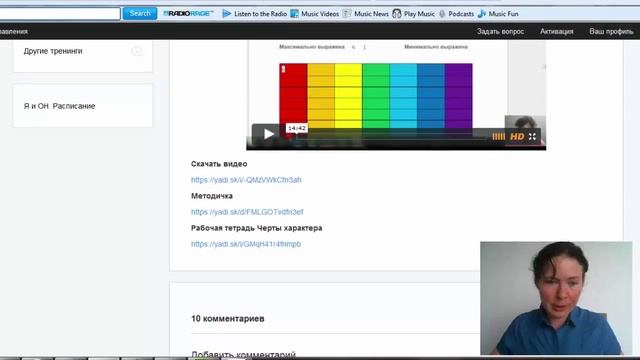
Task: Adjust the video volume bars
Action: (x=498, y=137)
